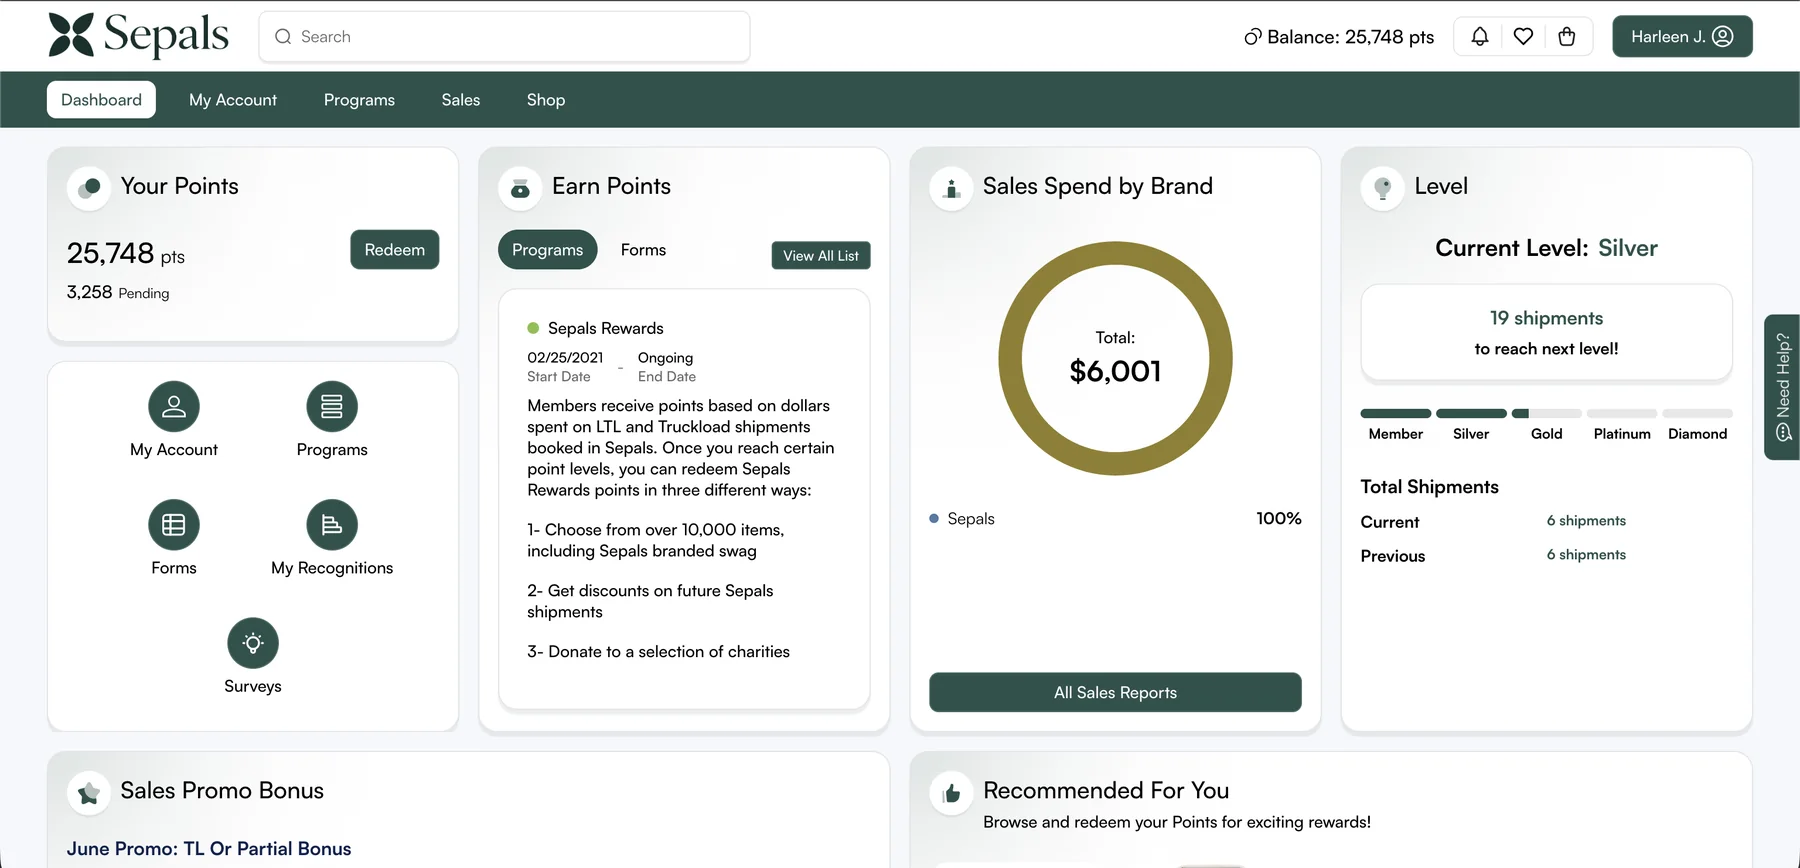Click the Sales Promo Bonus star icon
This screenshot has width=1800, height=868.
click(89, 792)
